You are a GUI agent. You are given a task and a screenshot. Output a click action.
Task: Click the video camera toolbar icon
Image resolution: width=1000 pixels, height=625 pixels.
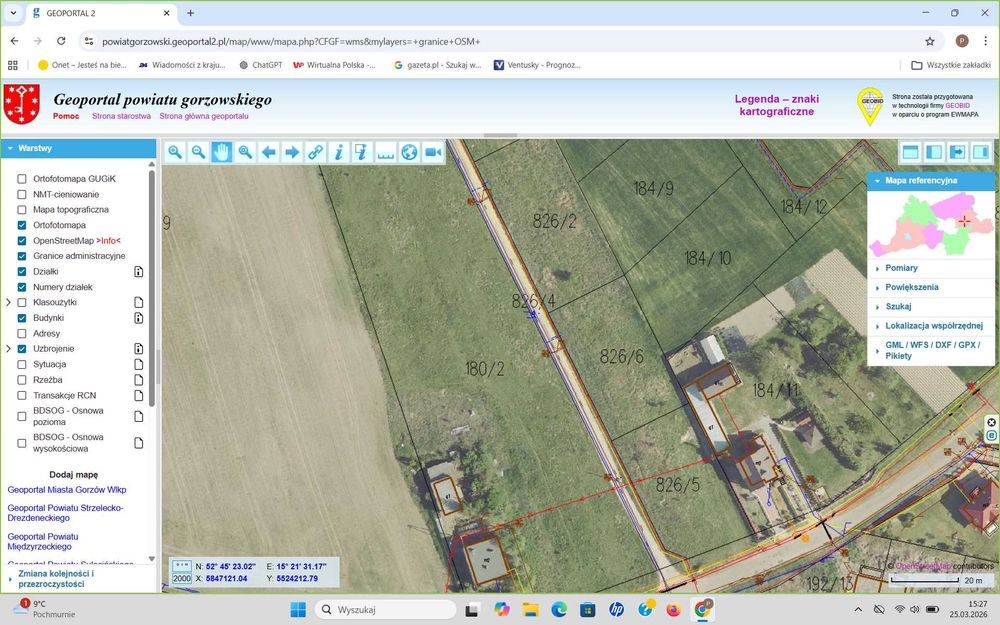433,152
